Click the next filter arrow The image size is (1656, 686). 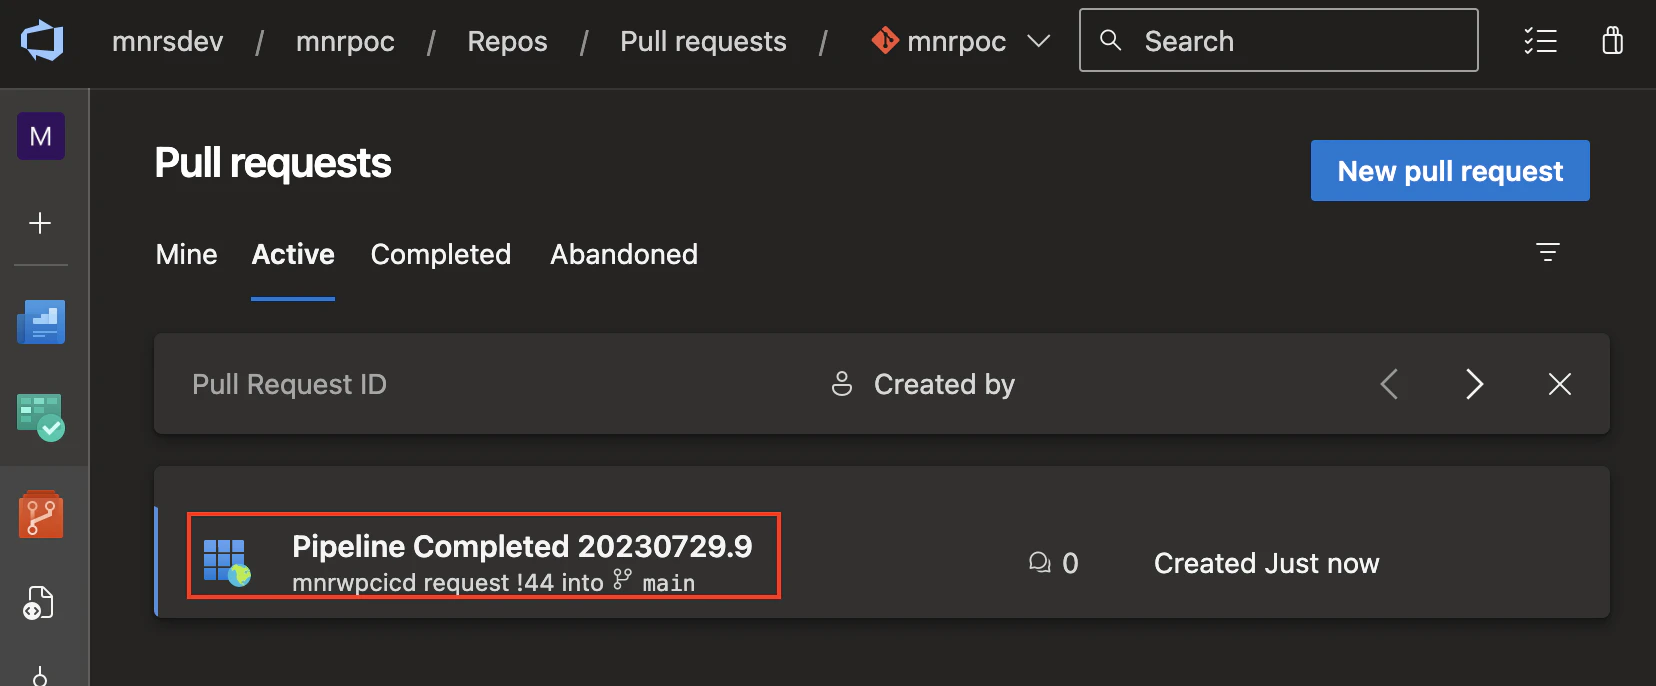[x=1474, y=384]
